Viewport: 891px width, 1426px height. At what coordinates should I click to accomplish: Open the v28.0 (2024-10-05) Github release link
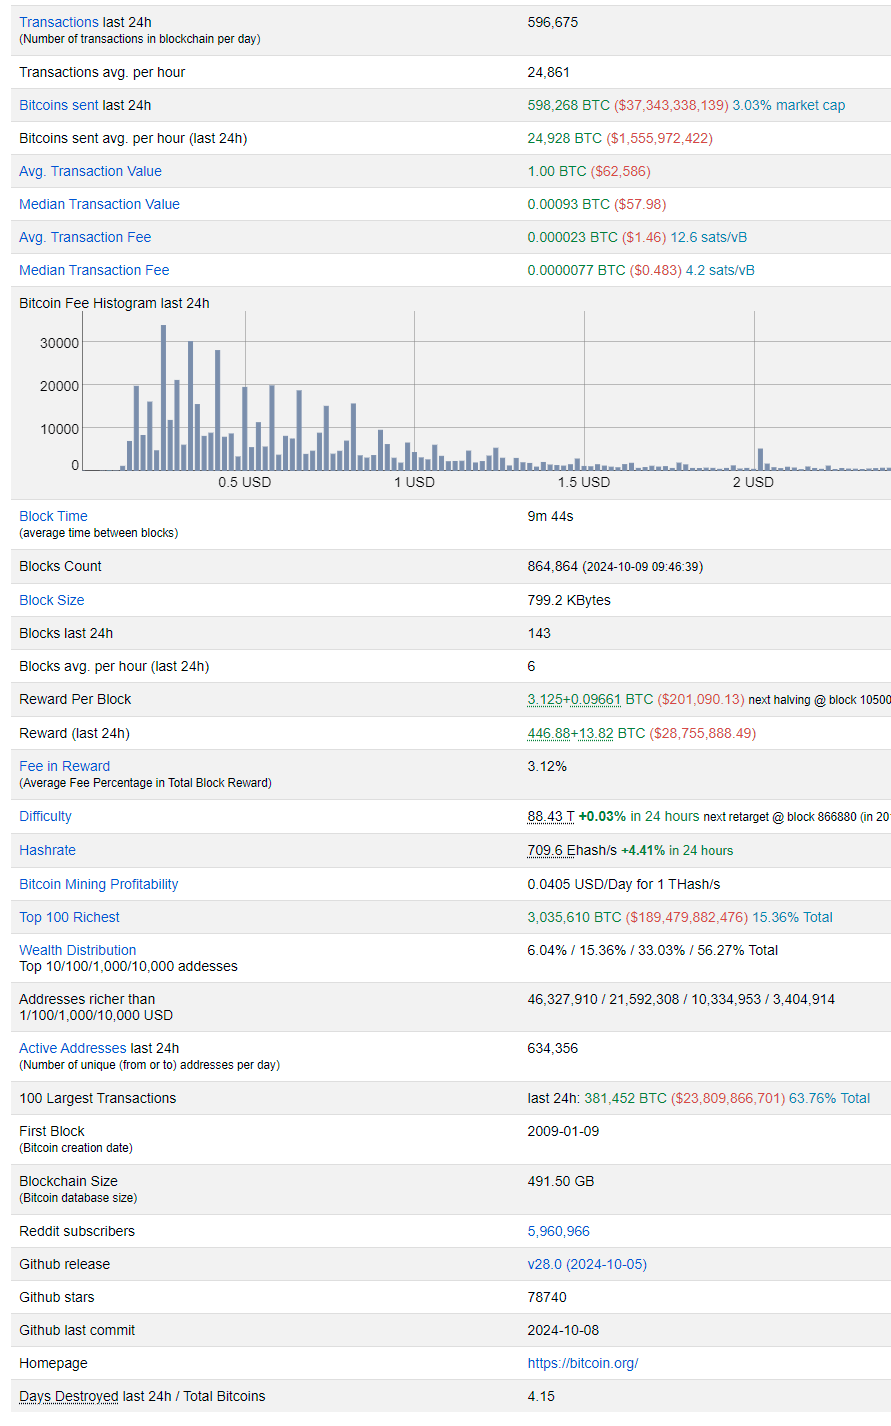pos(587,1264)
